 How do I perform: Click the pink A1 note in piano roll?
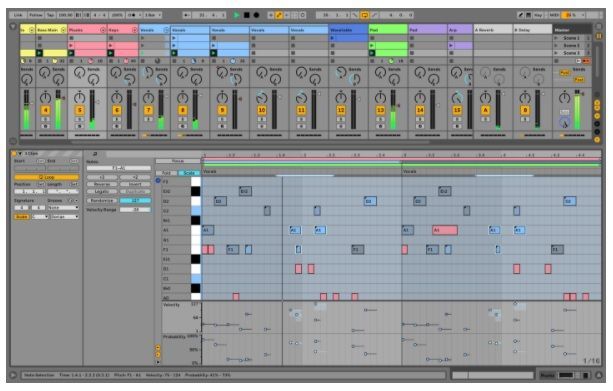click(x=445, y=230)
